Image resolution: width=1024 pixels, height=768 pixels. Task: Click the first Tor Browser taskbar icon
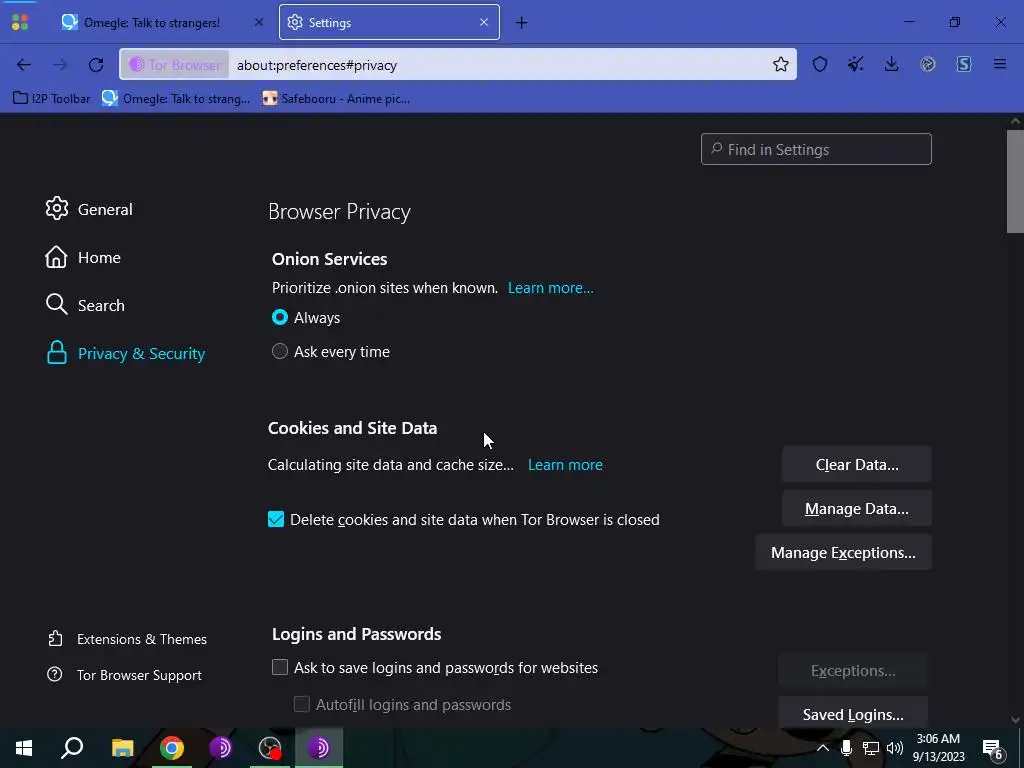tap(221, 748)
